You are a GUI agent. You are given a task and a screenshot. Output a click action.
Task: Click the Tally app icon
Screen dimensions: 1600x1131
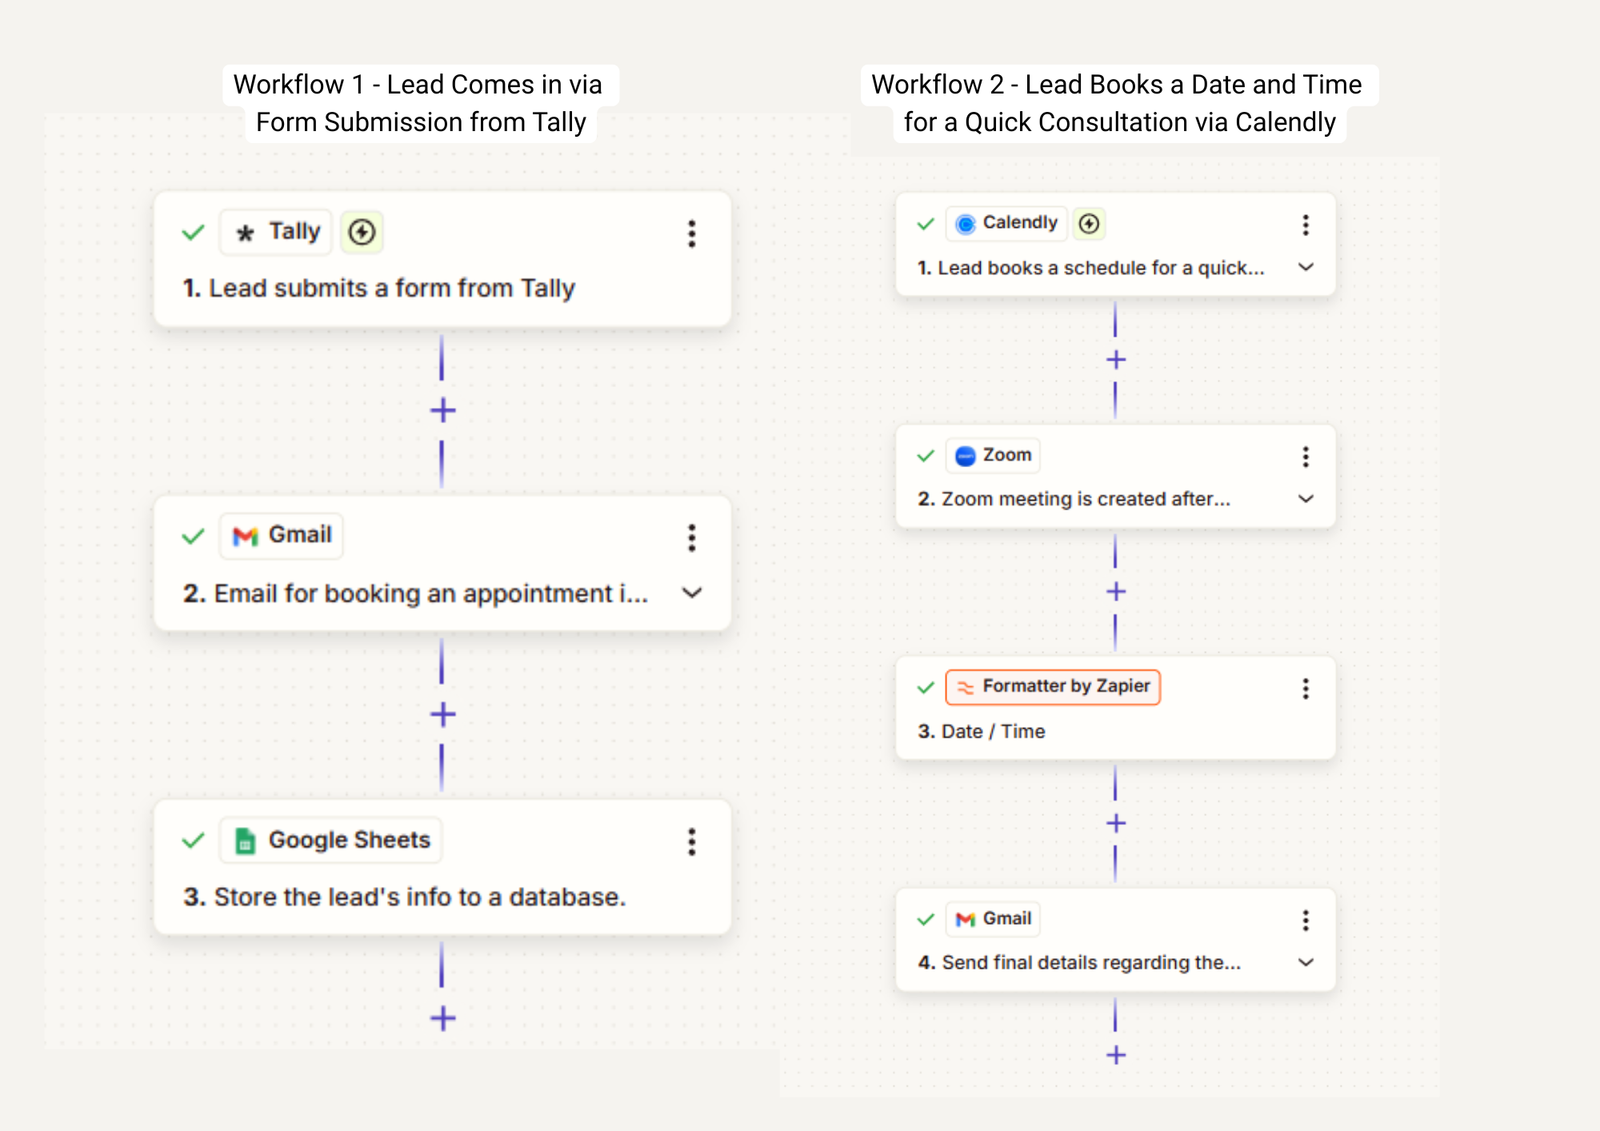click(x=245, y=233)
